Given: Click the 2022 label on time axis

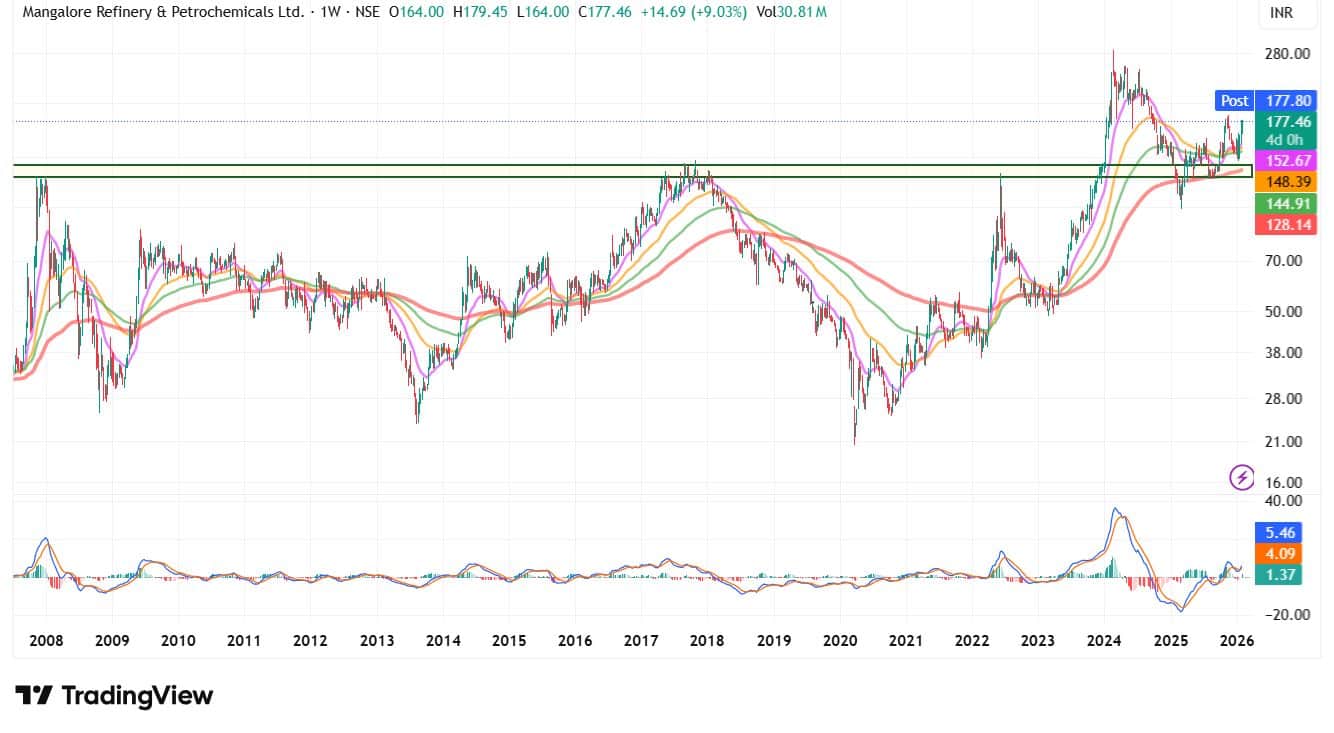Looking at the screenshot, I should (972, 640).
